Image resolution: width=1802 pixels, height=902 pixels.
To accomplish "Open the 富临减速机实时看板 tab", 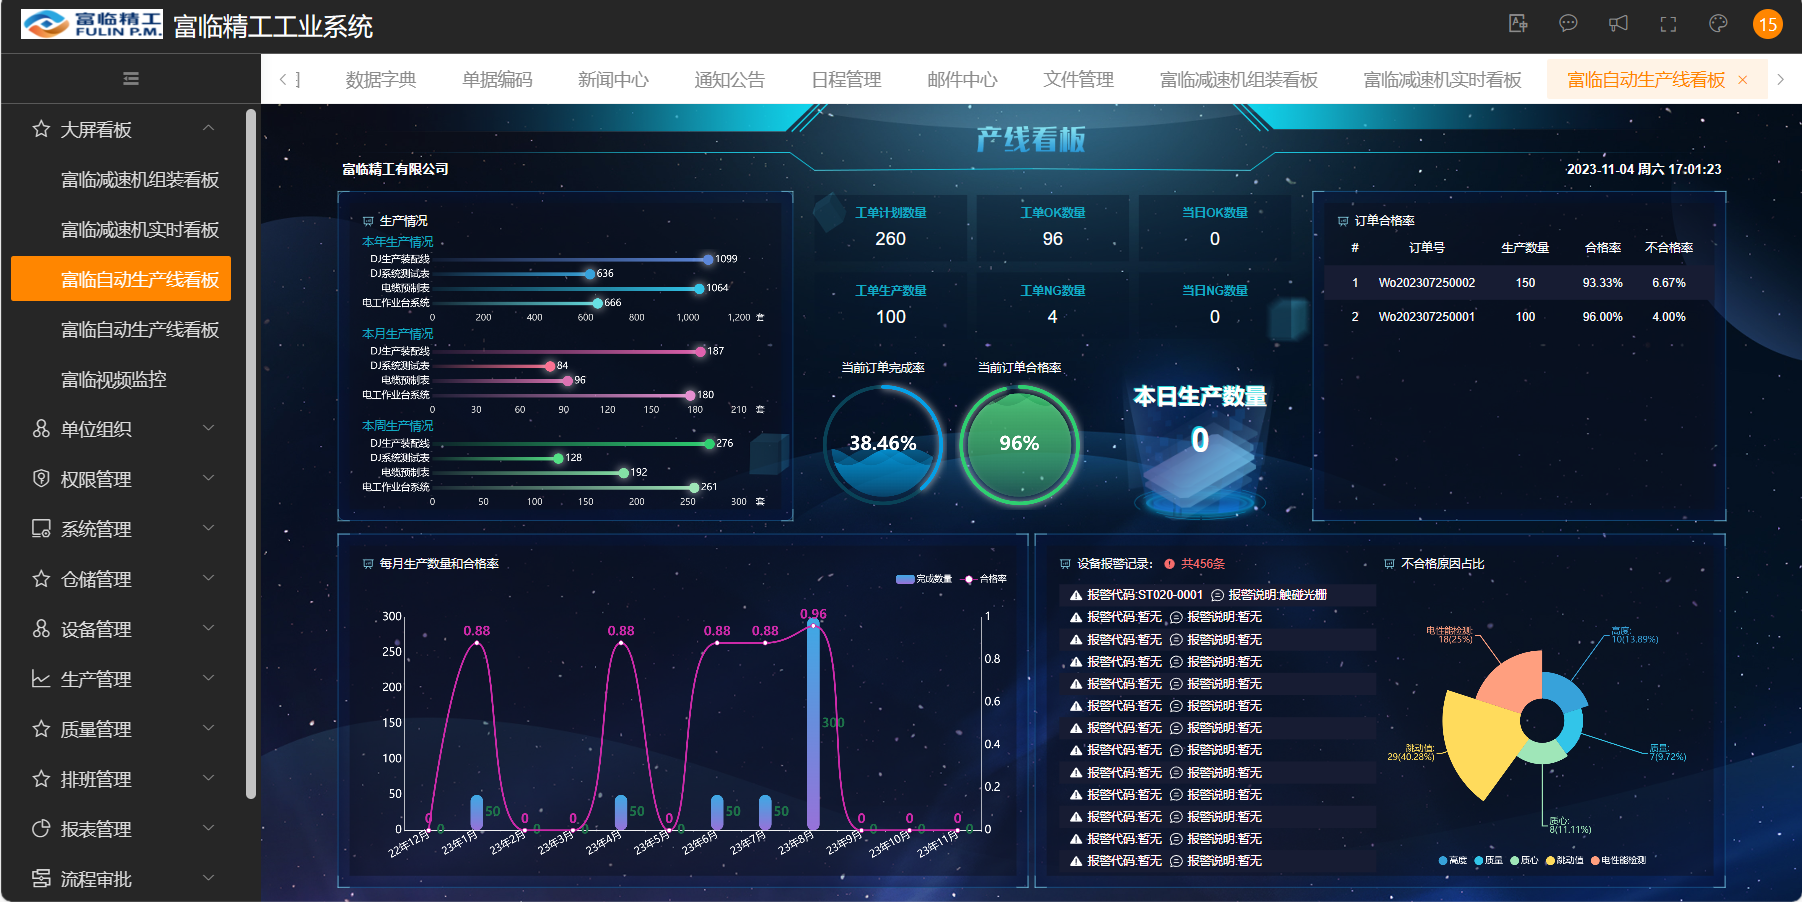I will (x=1442, y=80).
